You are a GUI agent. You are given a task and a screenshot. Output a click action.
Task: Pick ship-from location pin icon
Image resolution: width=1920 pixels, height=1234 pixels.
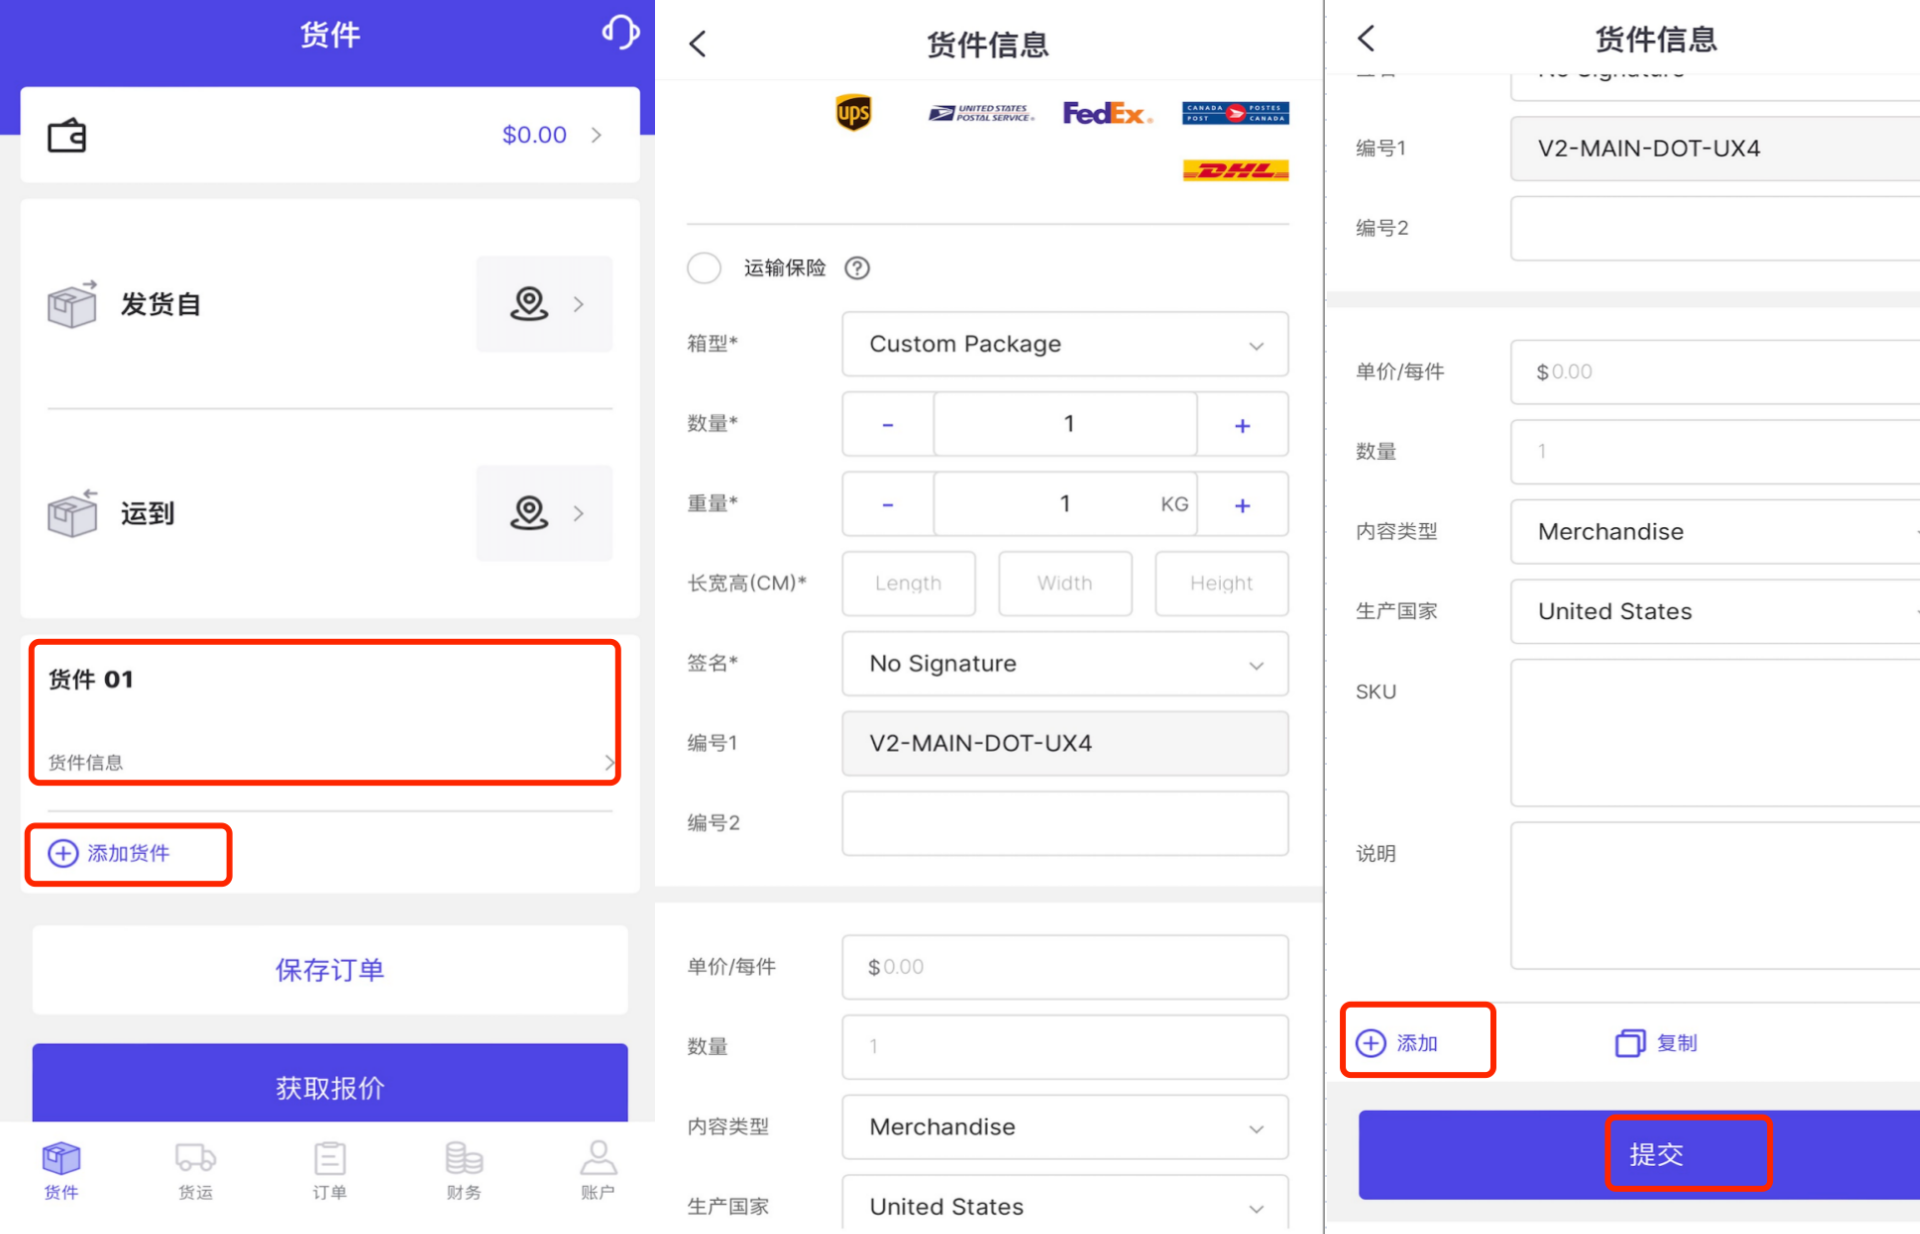(529, 303)
